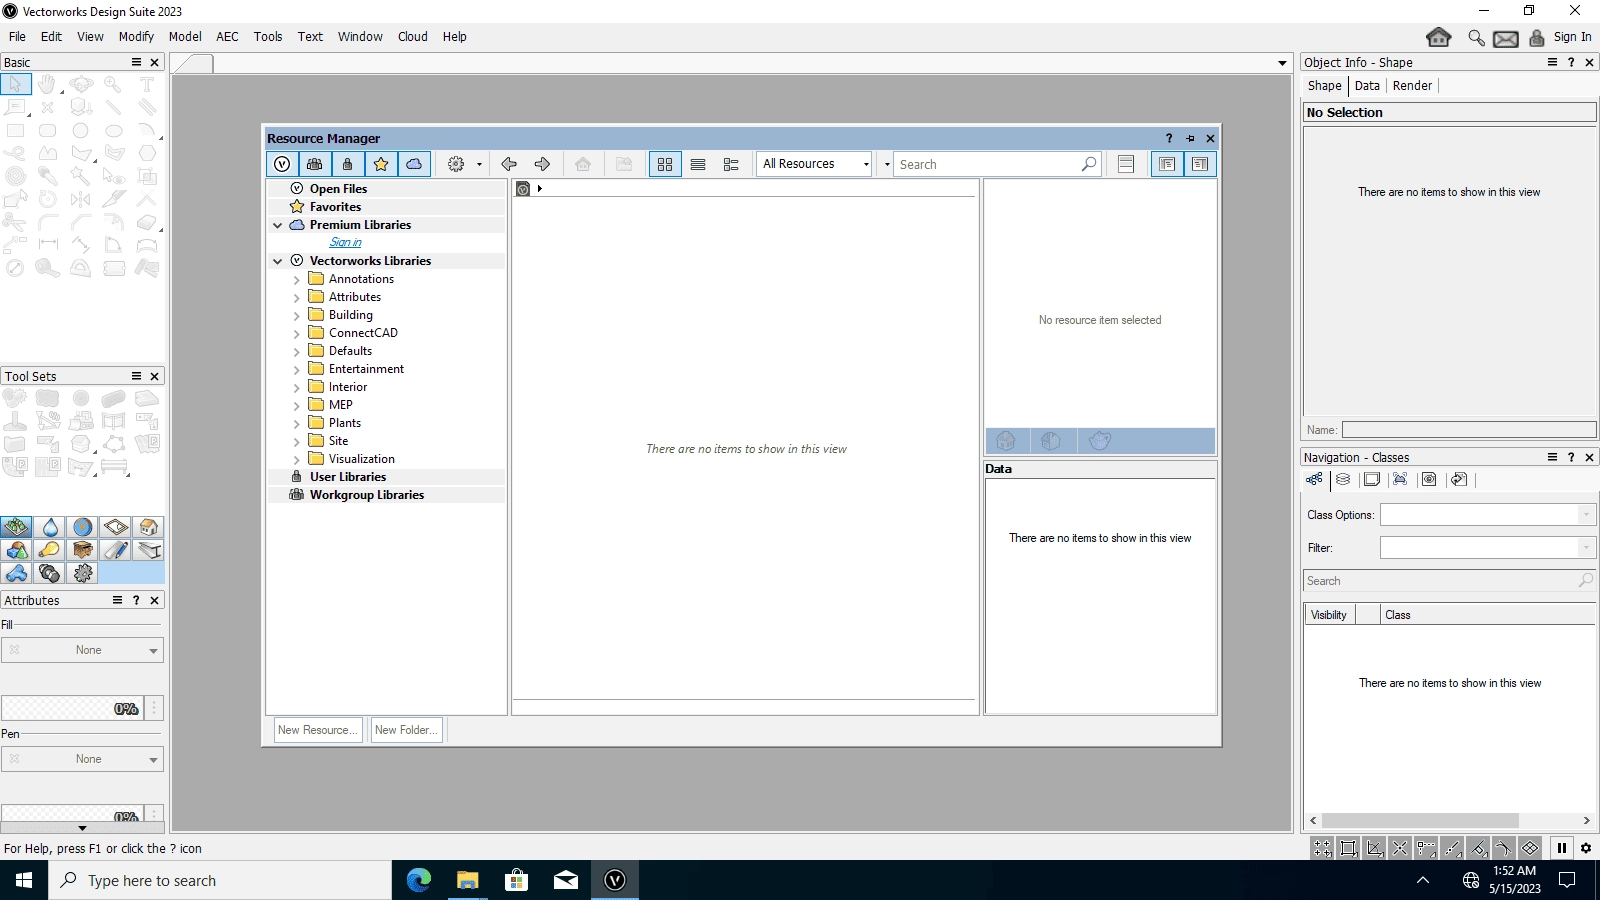
Task: Select the globe GIS tool set icon
Action: (x=83, y=527)
